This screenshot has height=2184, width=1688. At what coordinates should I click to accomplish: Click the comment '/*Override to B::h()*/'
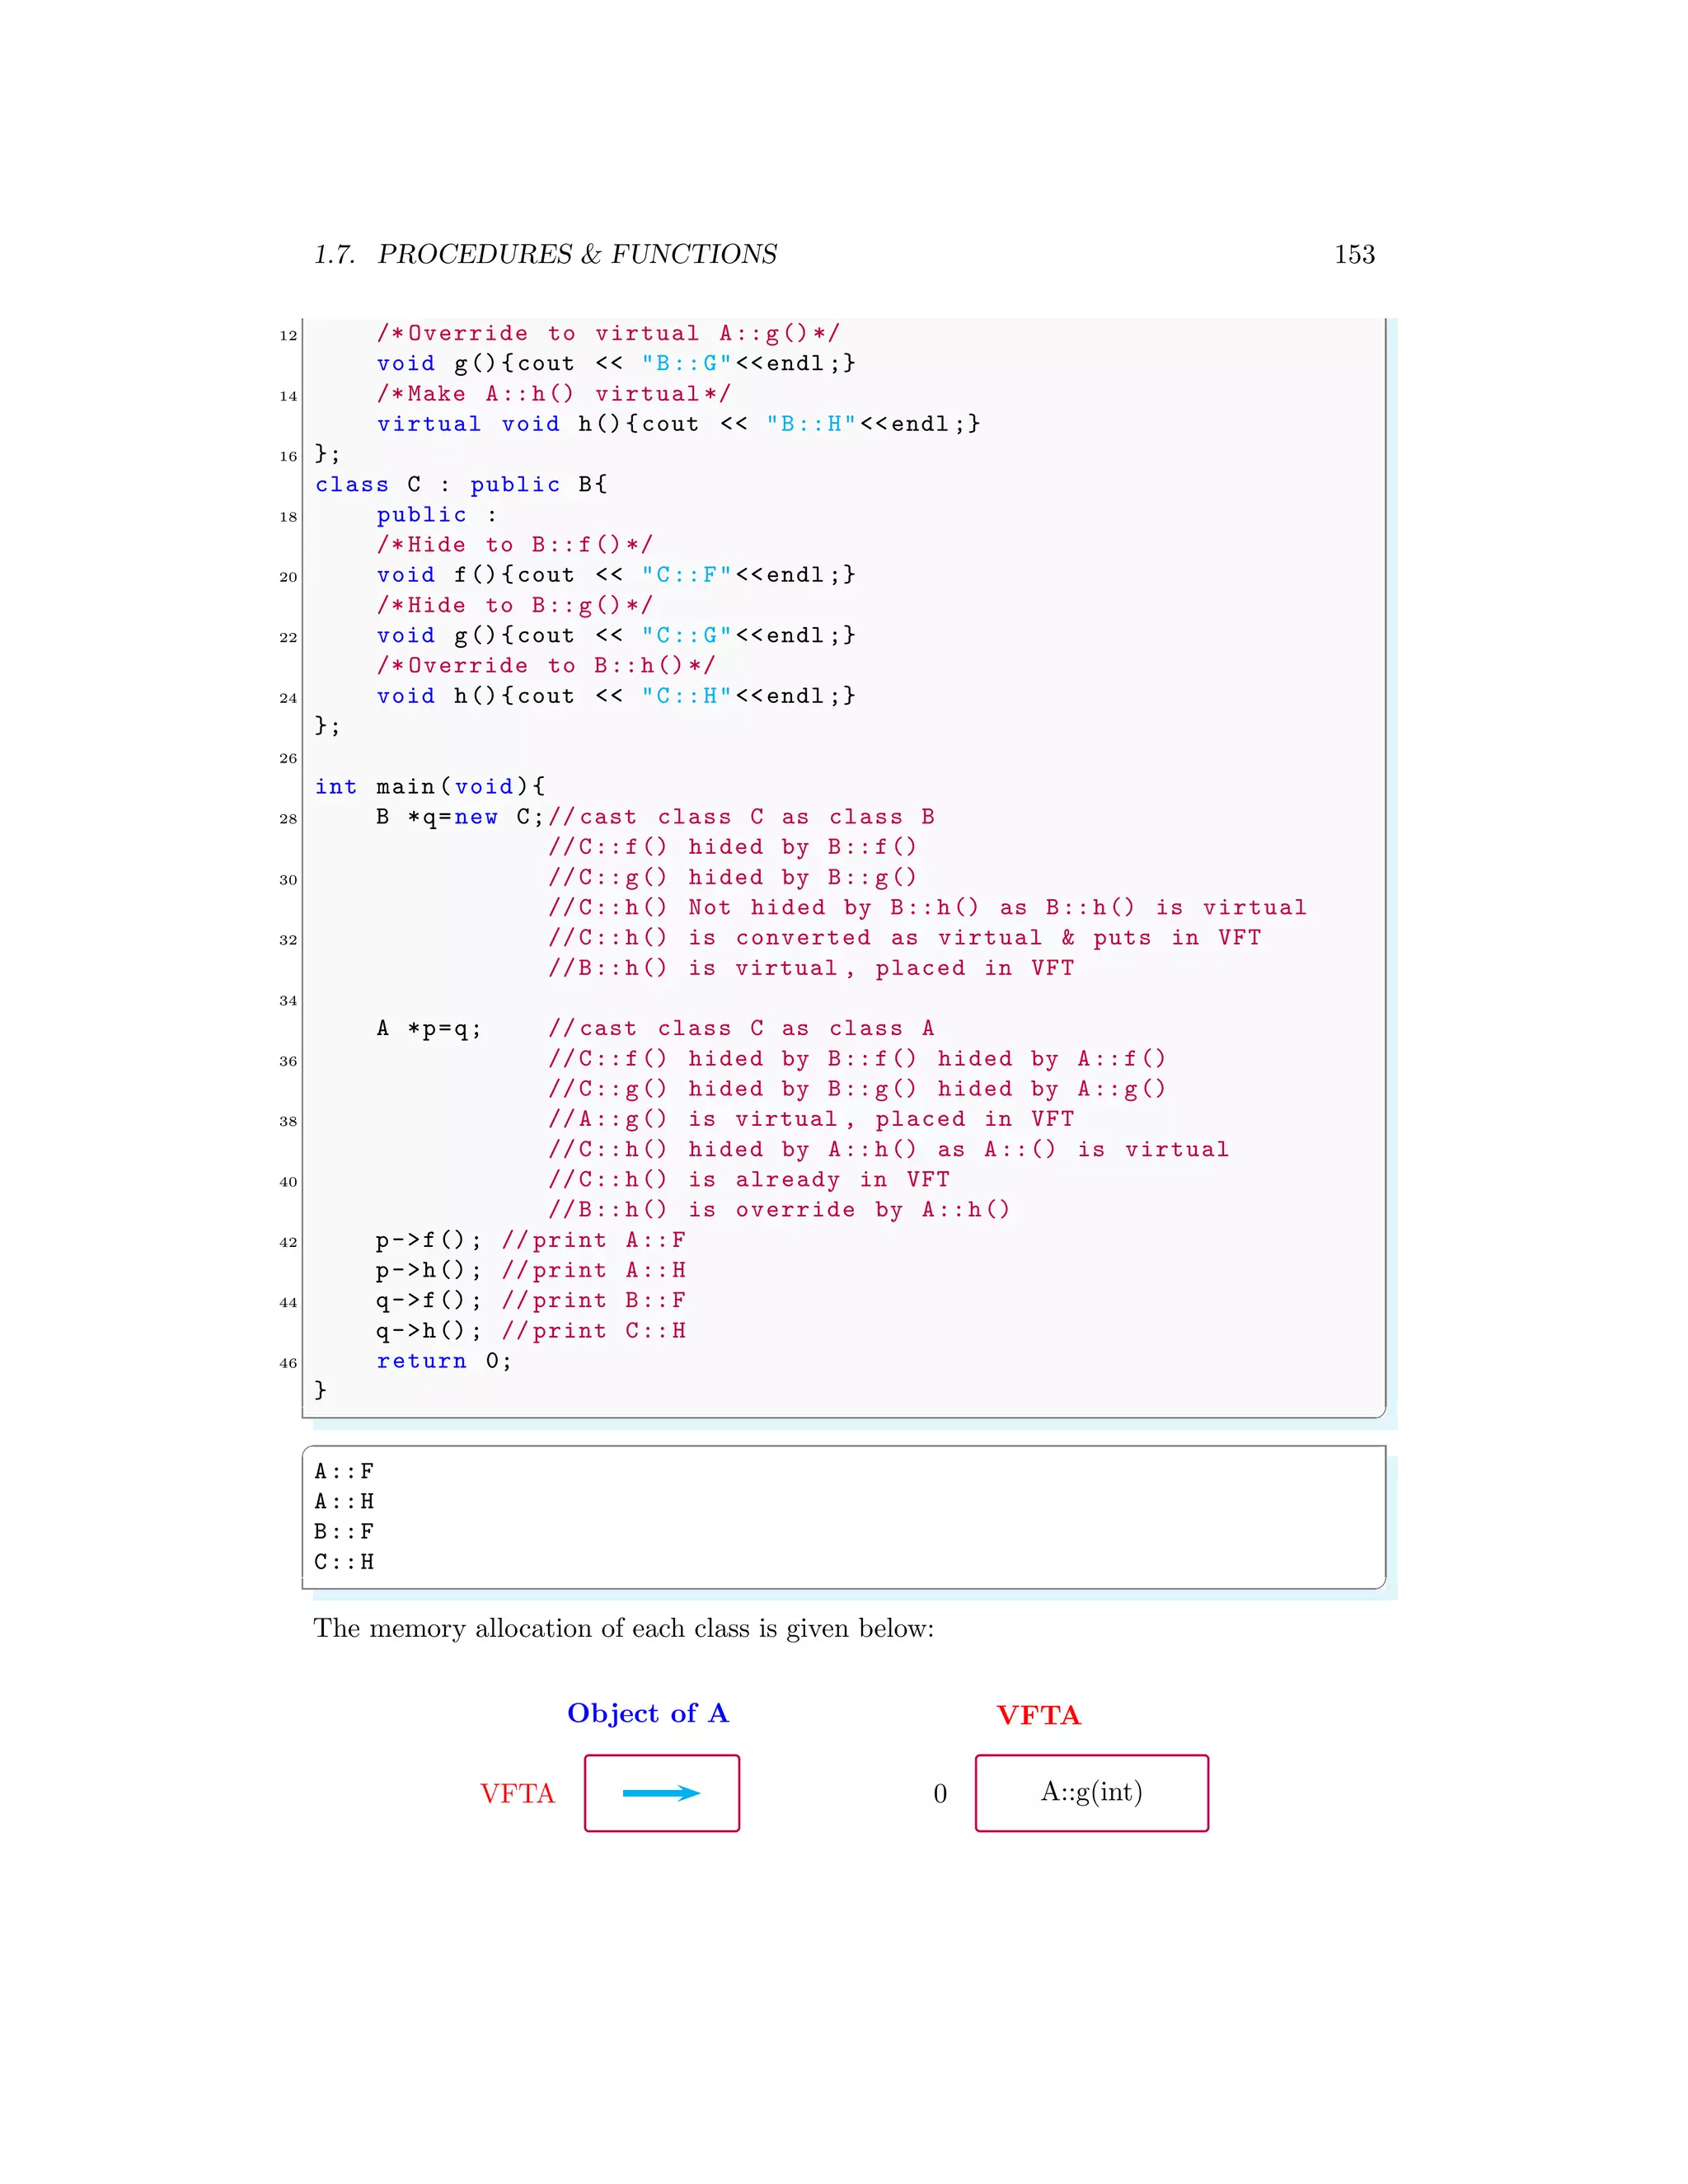click(x=546, y=666)
